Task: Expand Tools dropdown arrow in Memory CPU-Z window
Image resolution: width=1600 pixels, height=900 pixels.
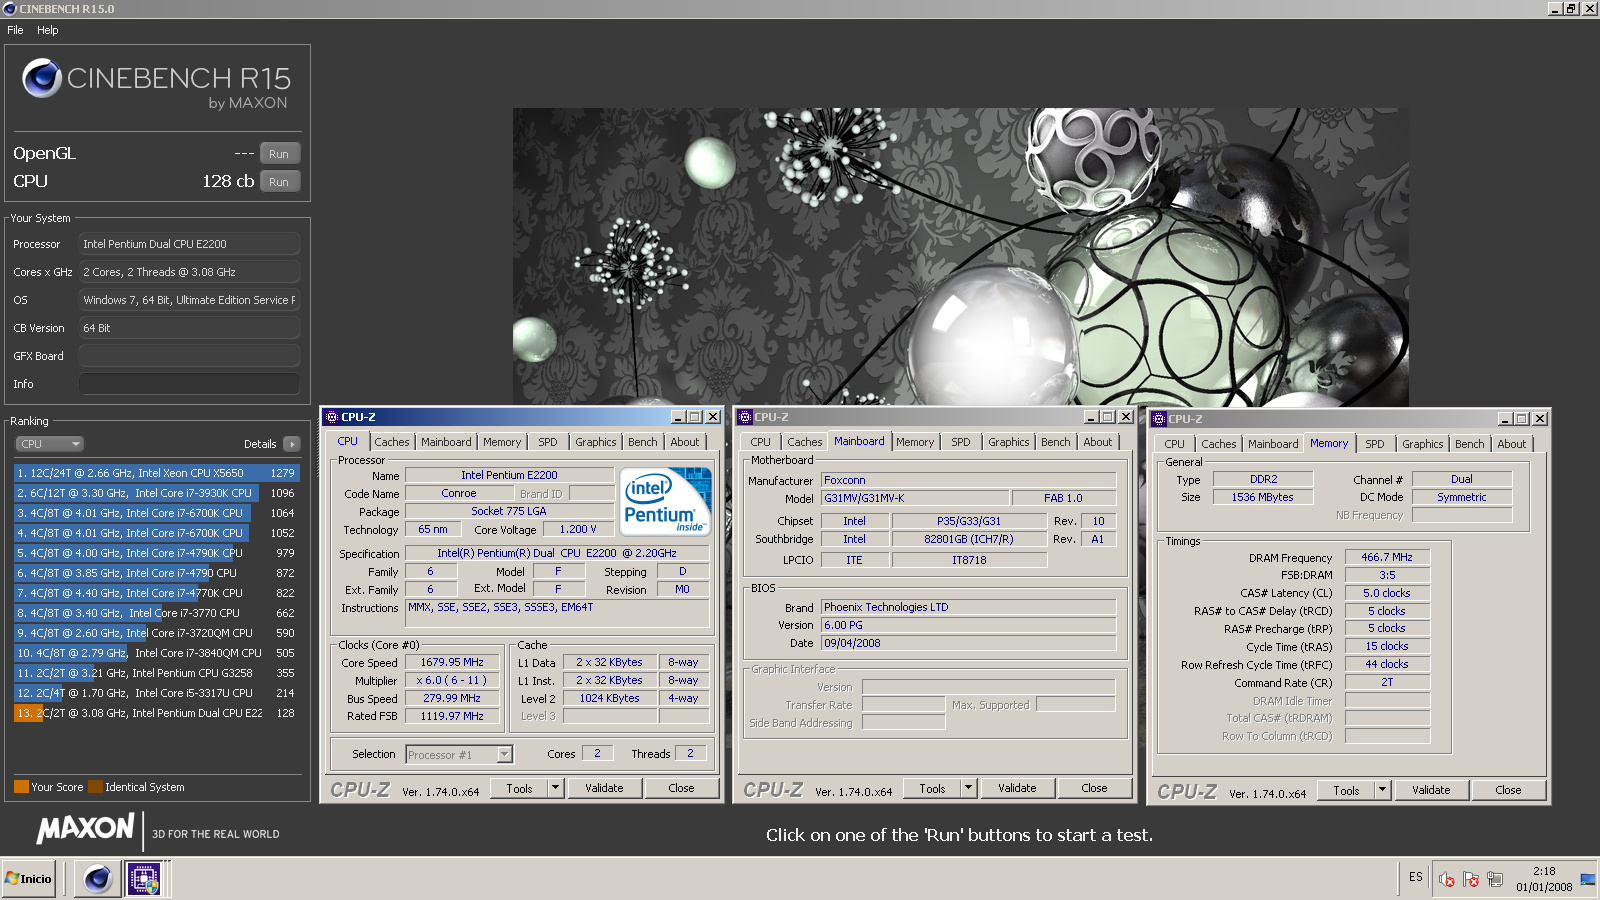Action: click(1383, 790)
